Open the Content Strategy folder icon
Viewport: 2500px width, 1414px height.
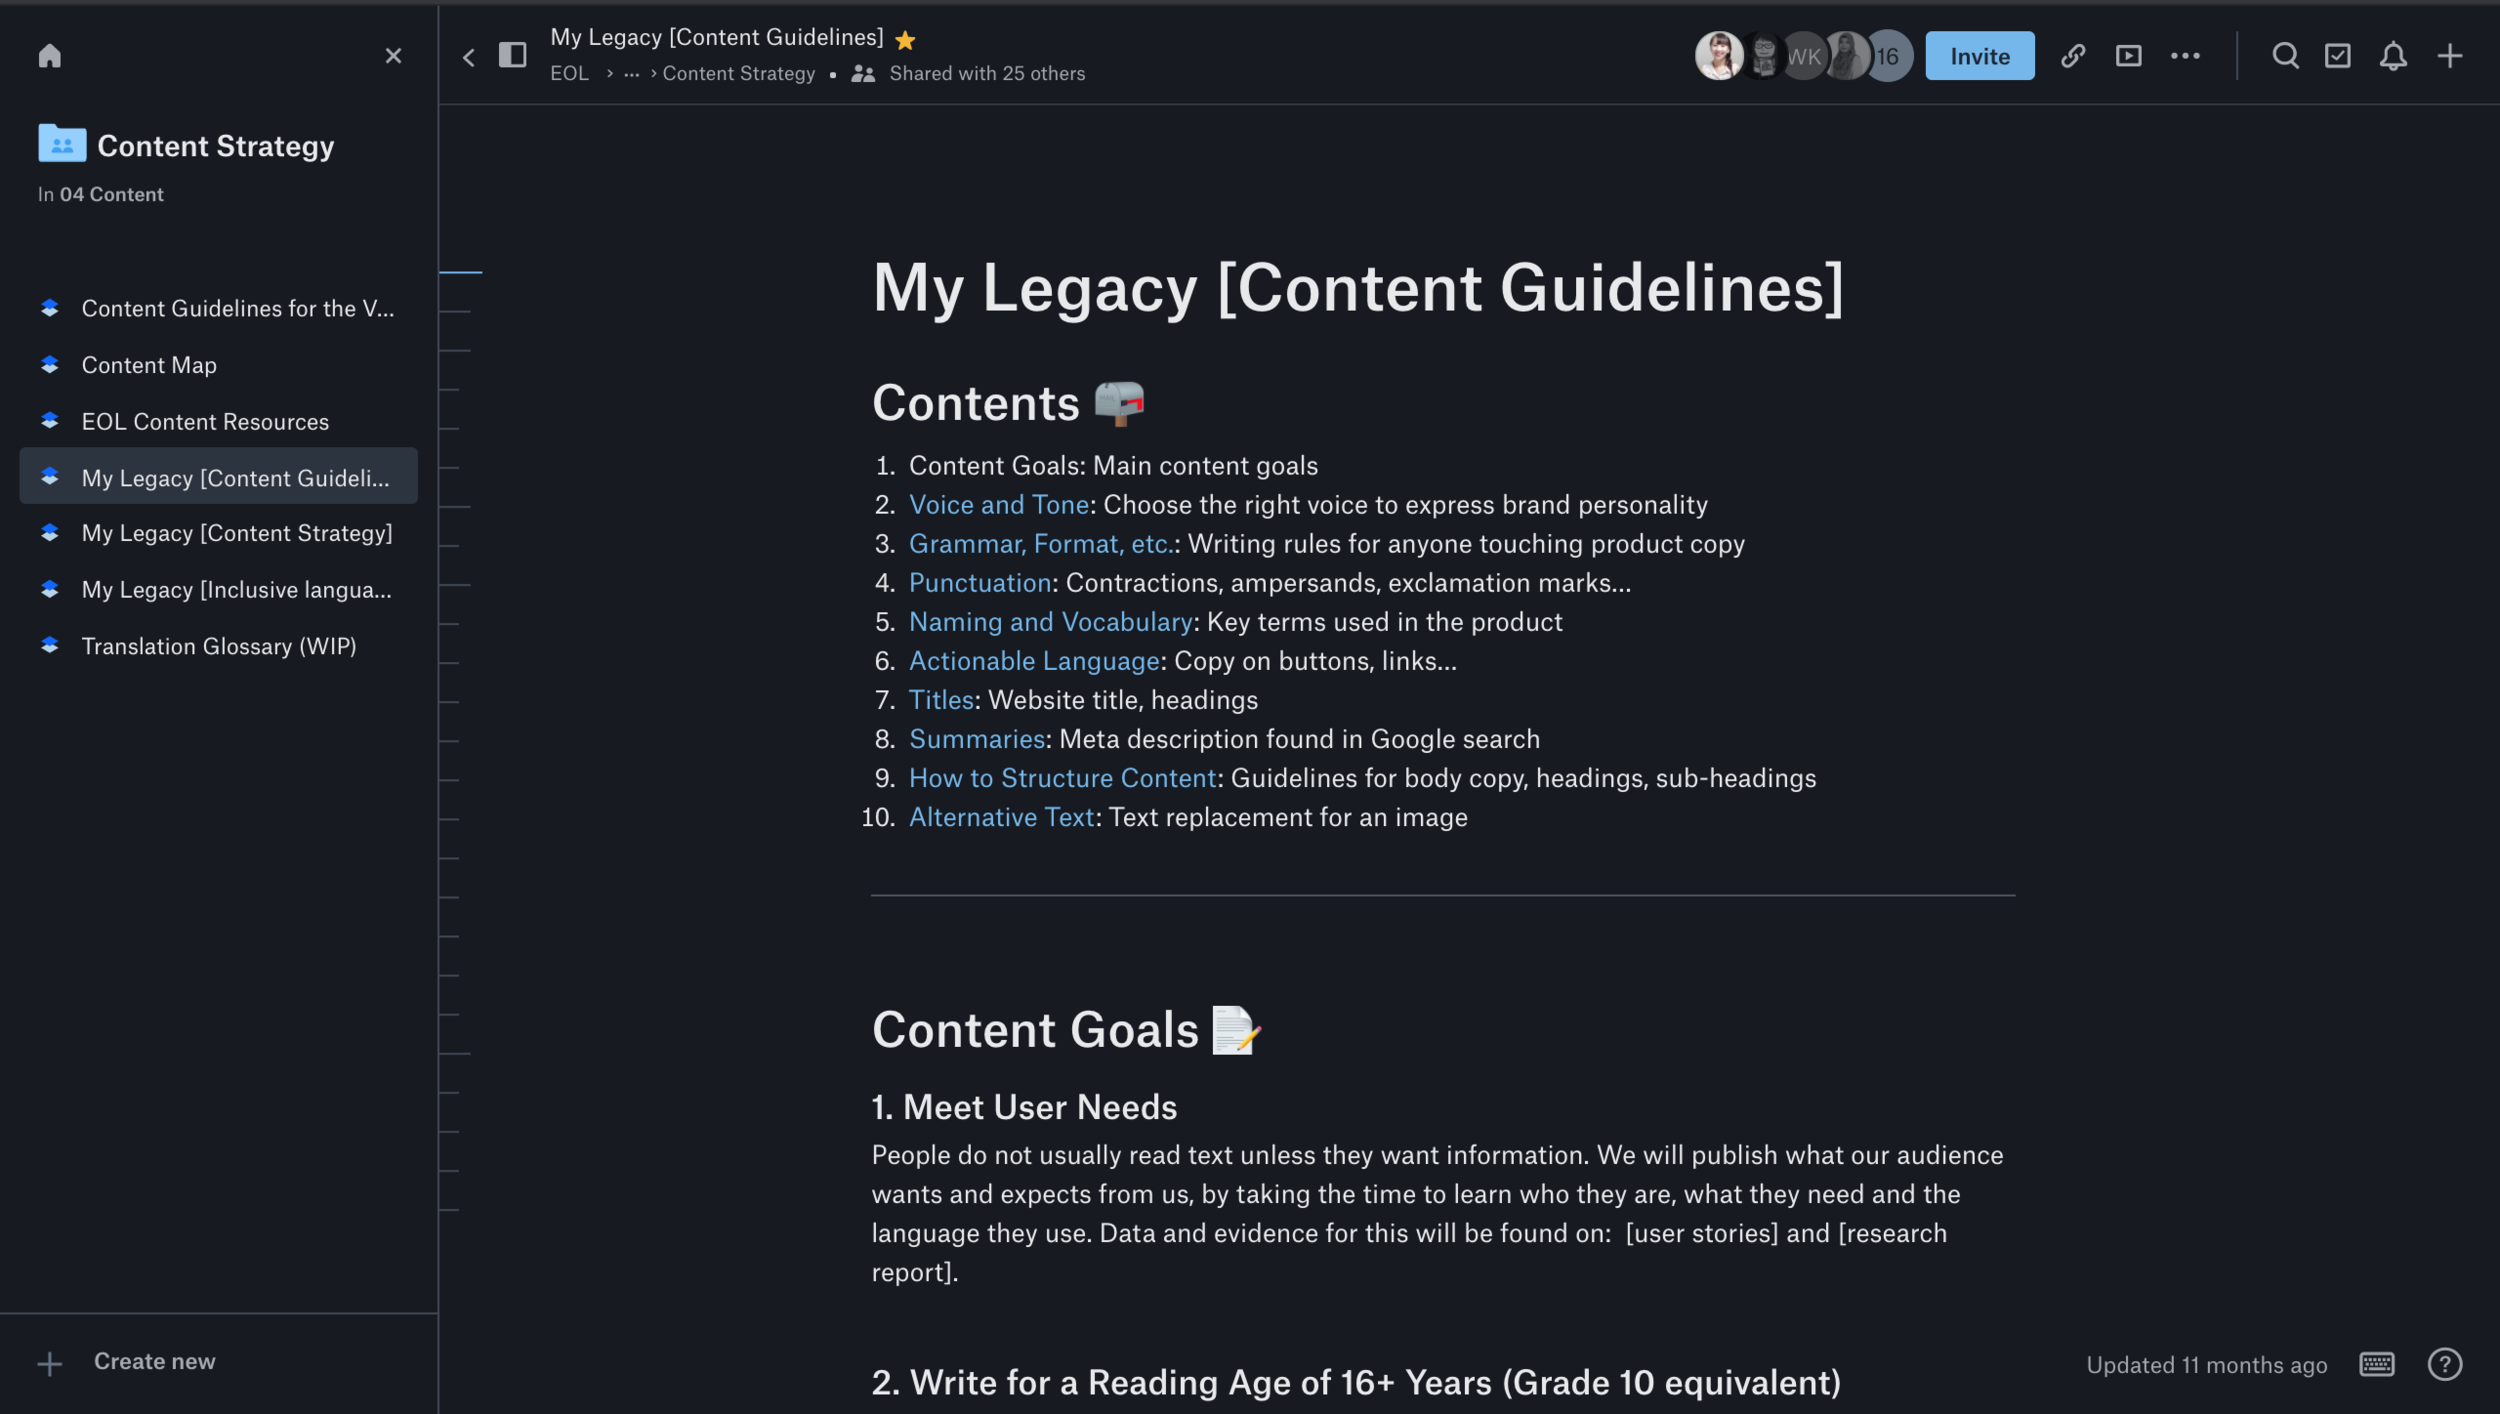pyautogui.click(x=61, y=145)
